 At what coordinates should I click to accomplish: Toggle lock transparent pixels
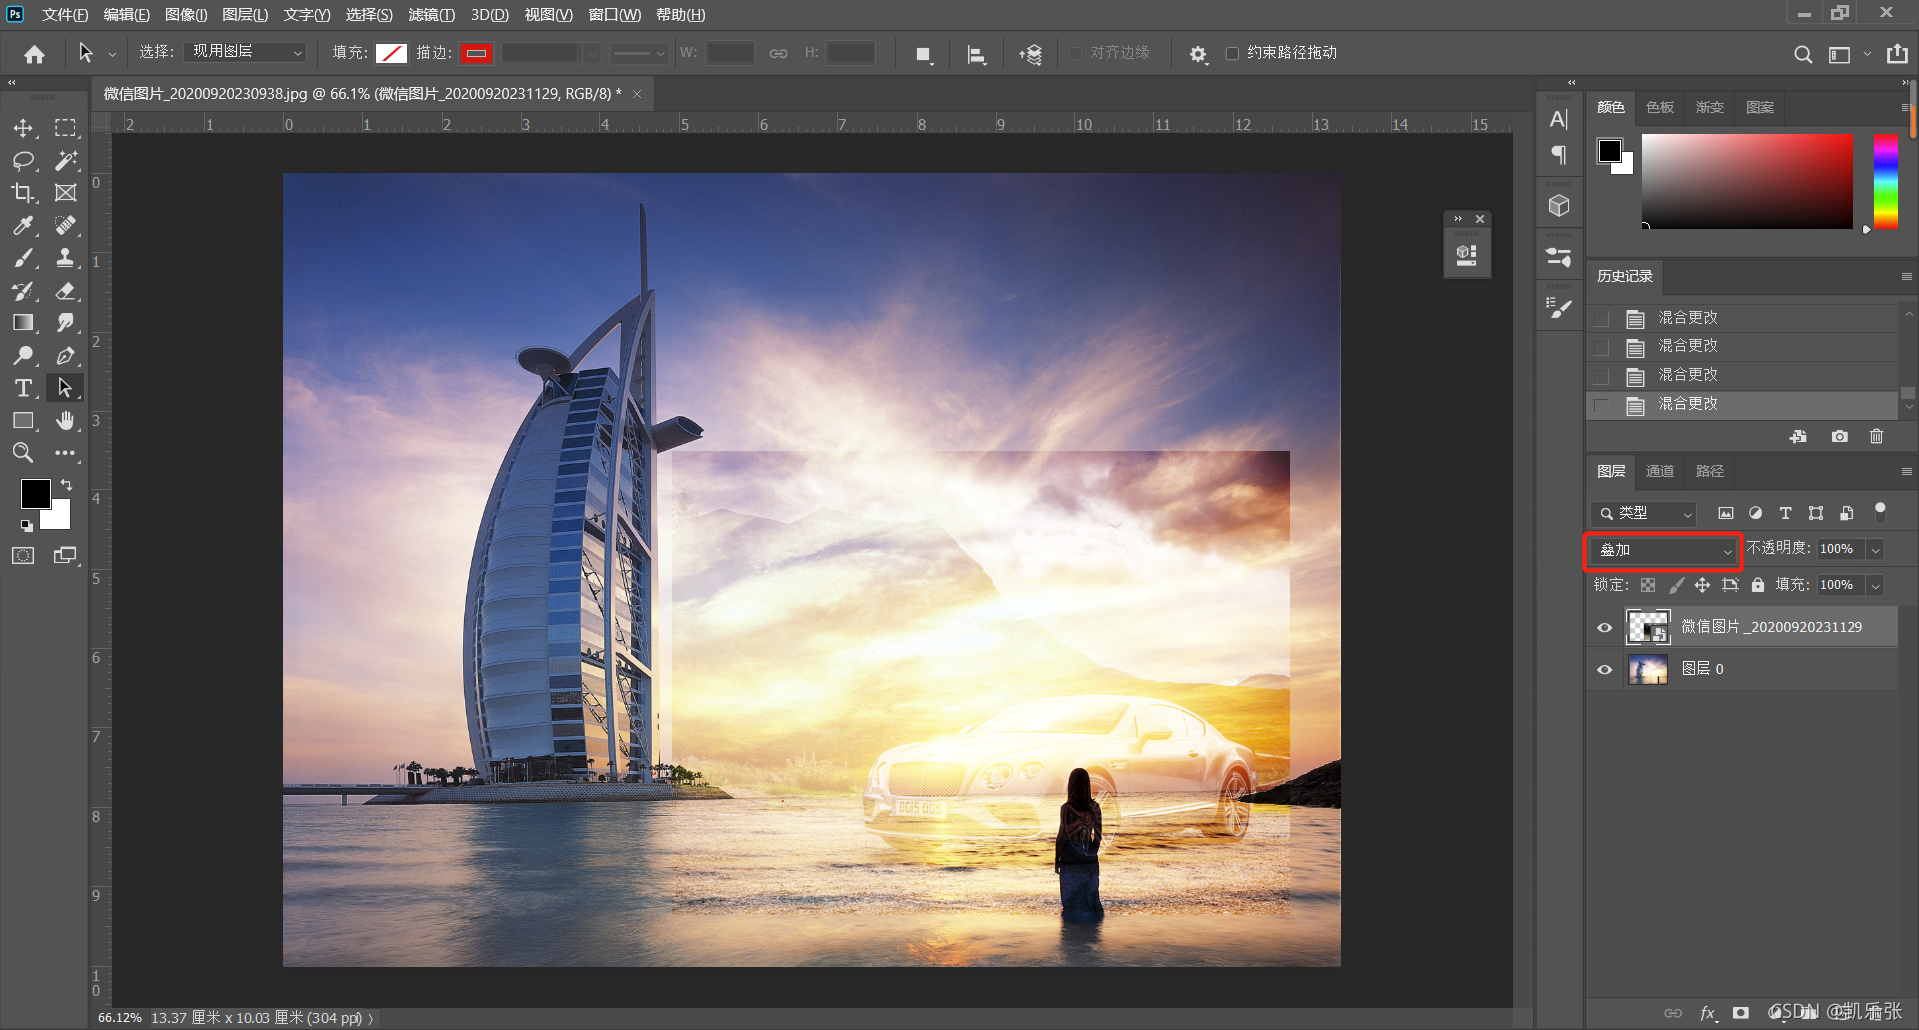coord(1648,585)
